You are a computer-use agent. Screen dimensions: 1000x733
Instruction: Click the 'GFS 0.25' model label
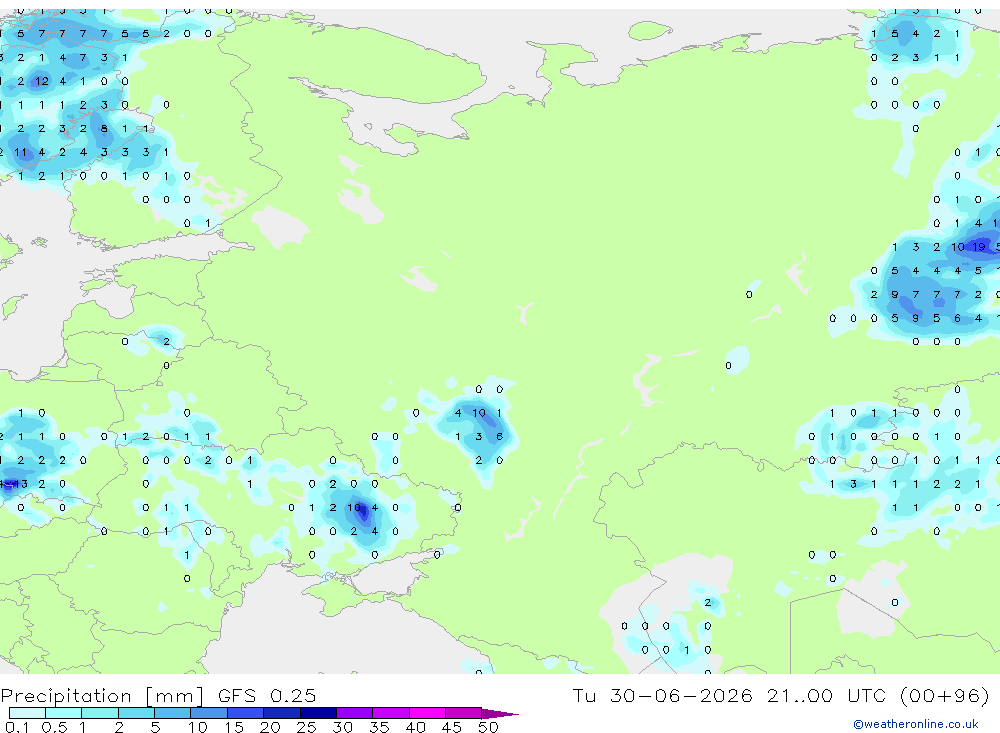[267, 695]
